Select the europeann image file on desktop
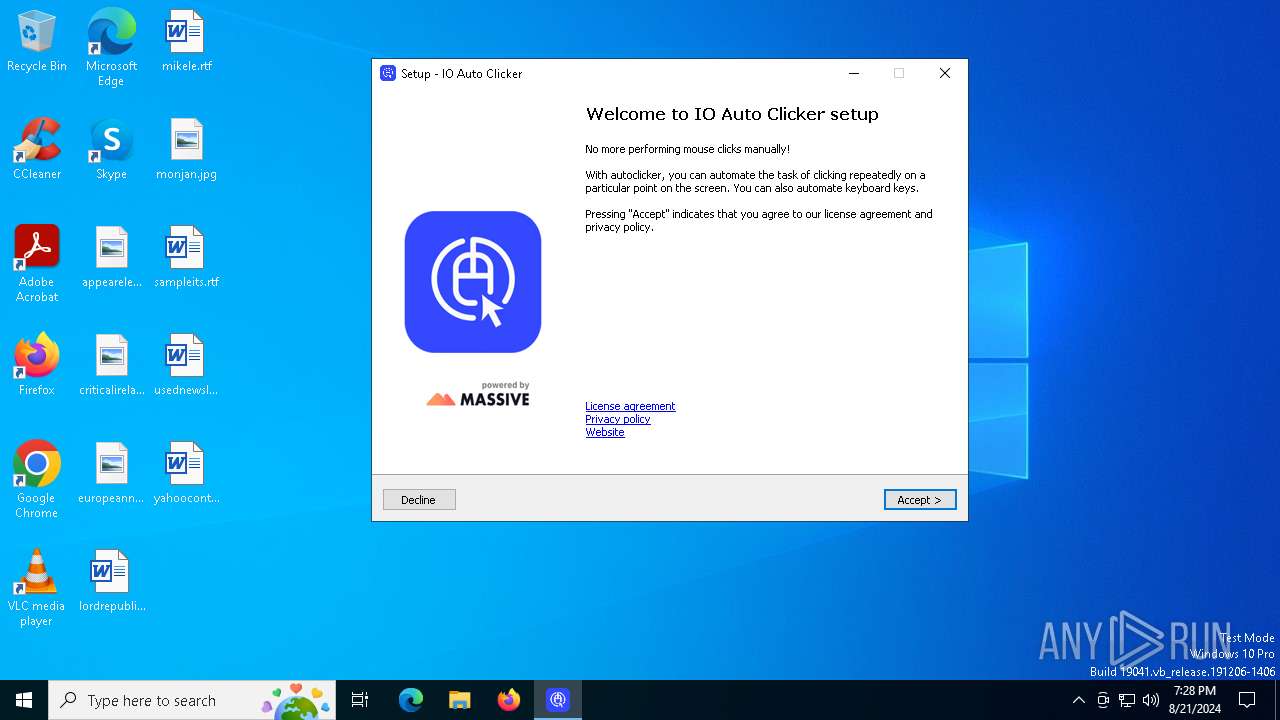The width and height of the screenshot is (1280, 720). [x=111, y=474]
